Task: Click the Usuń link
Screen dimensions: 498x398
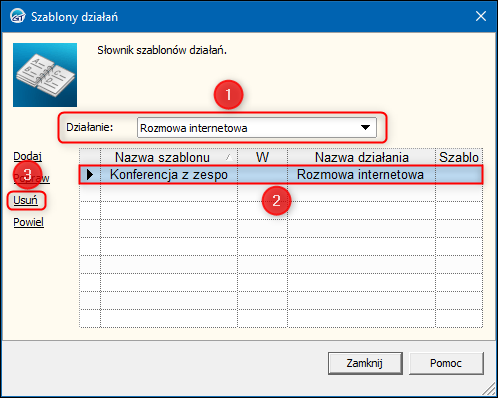Action: [25, 200]
